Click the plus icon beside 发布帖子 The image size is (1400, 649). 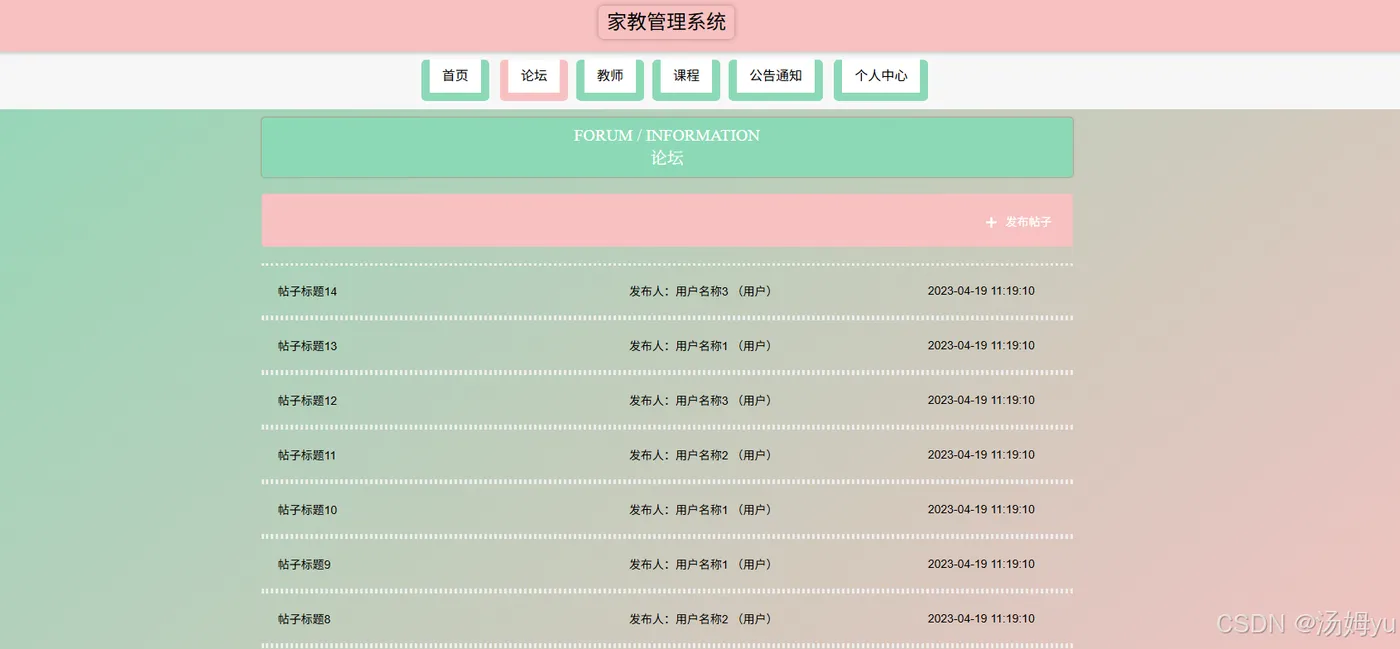click(x=991, y=222)
